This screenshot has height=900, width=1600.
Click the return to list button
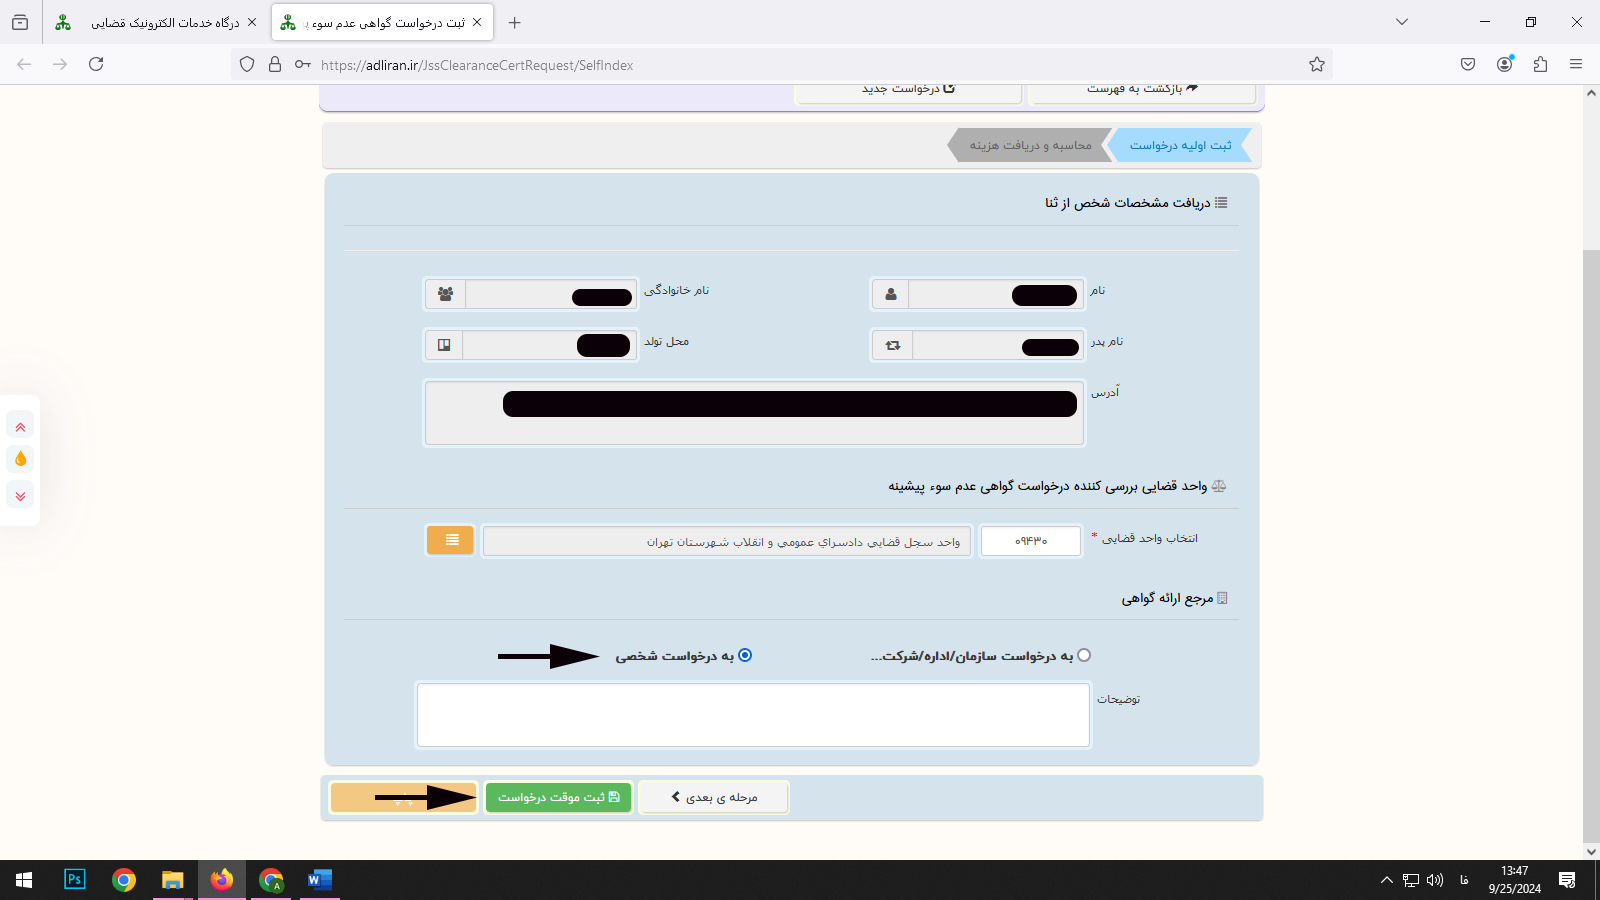coord(1142,90)
